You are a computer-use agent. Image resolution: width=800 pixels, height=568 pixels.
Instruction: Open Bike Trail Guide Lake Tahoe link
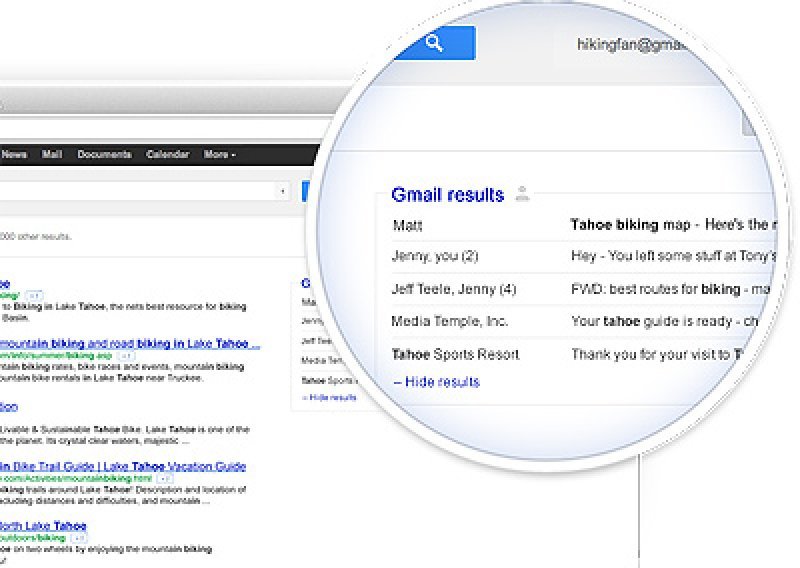[123, 466]
